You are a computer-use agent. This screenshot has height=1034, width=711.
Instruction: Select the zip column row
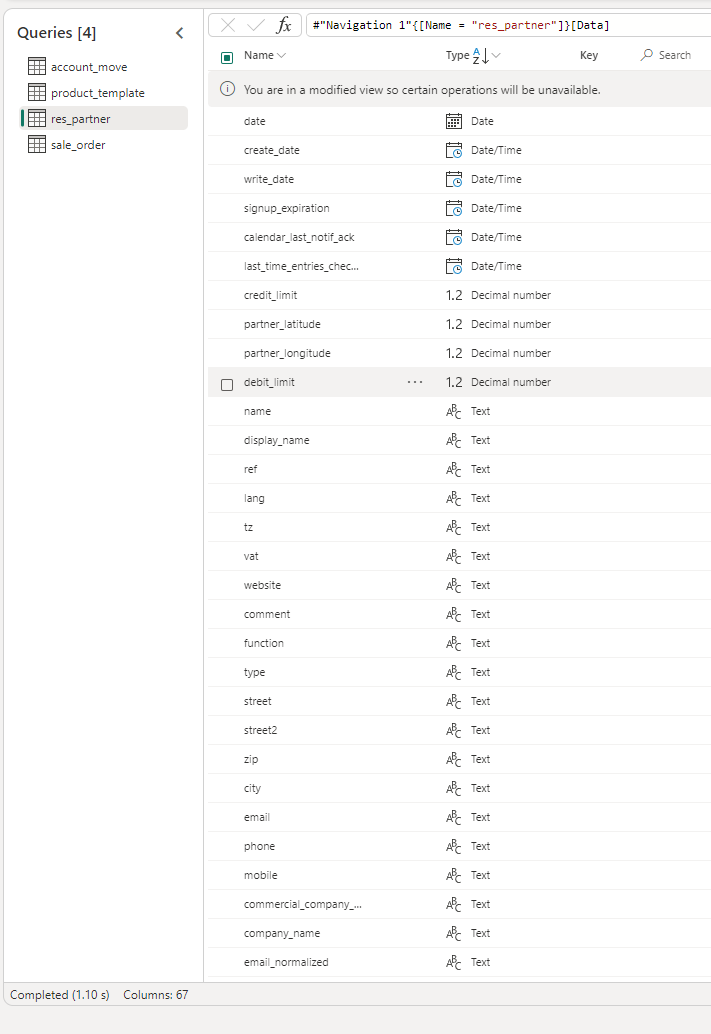pos(459,760)
